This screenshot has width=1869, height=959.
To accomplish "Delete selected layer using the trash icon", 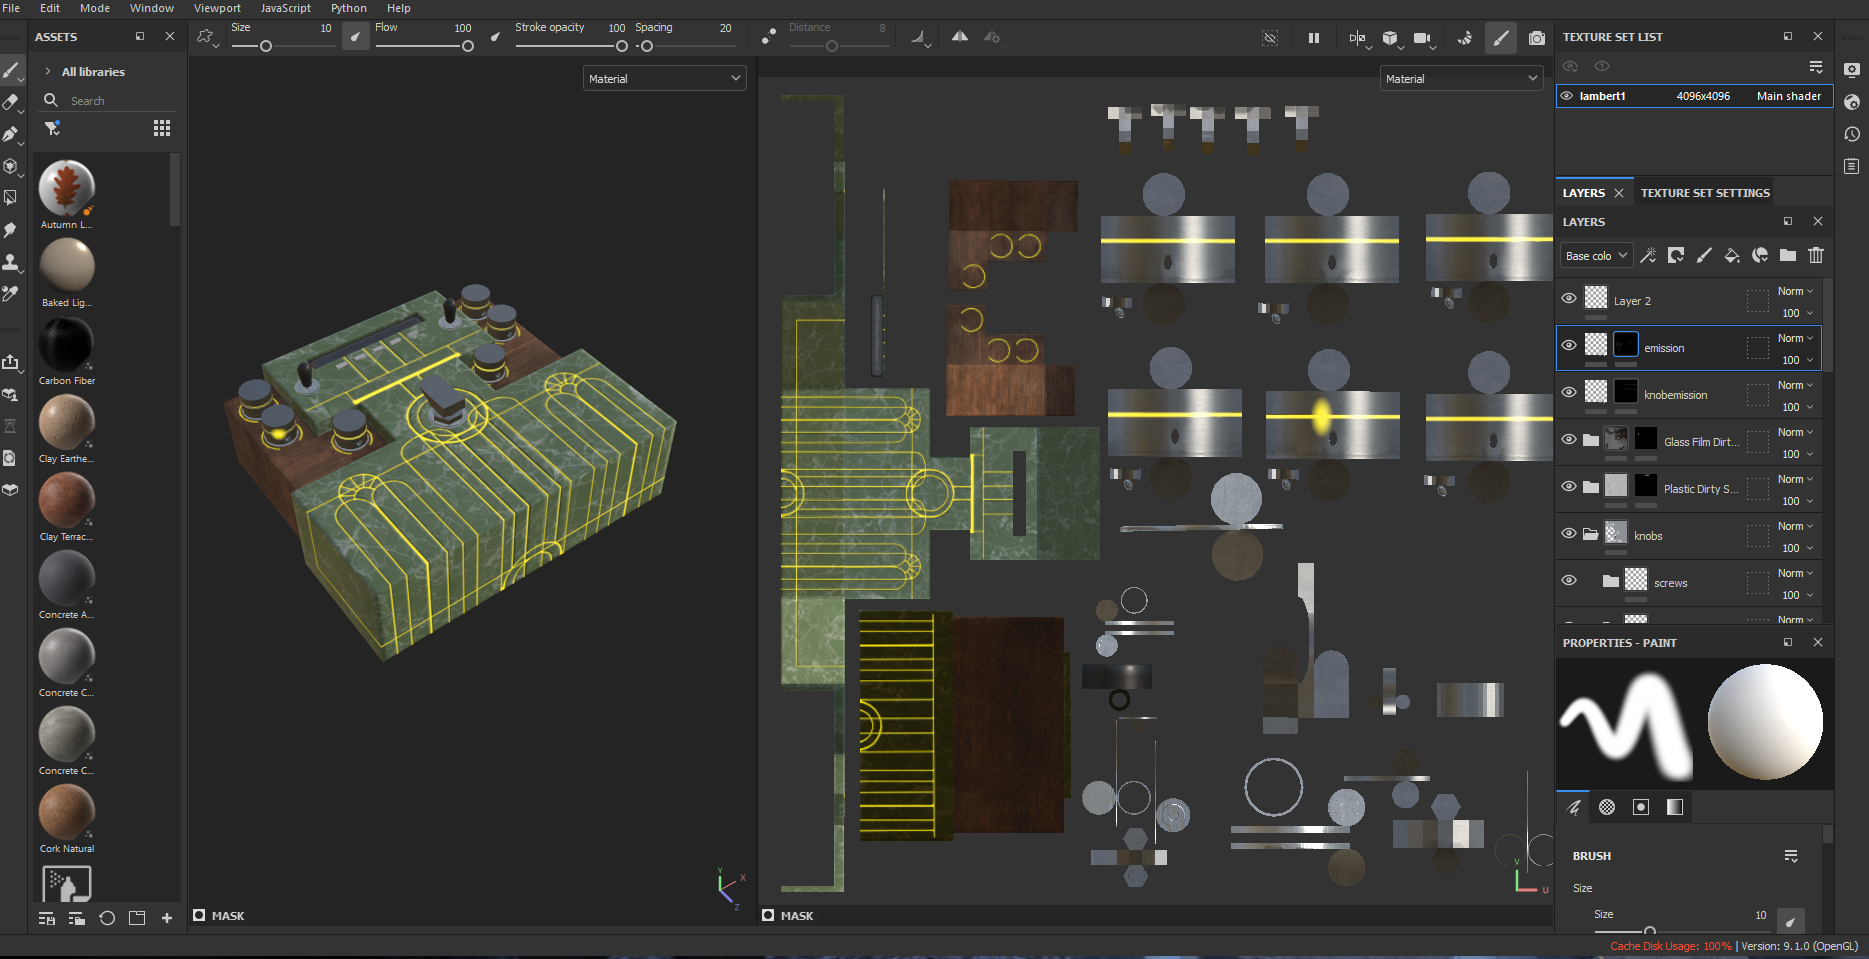I will 1817,256.
